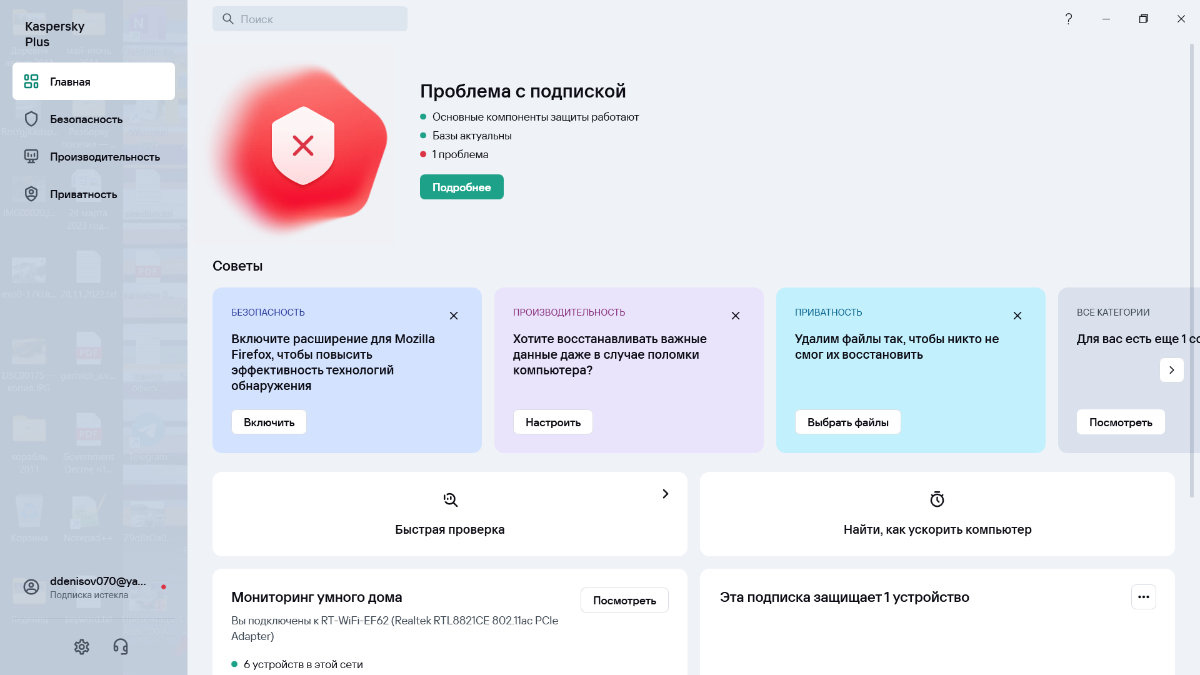Open the Безопасность section
1200x675 pixels.
[x=86, y=119]
